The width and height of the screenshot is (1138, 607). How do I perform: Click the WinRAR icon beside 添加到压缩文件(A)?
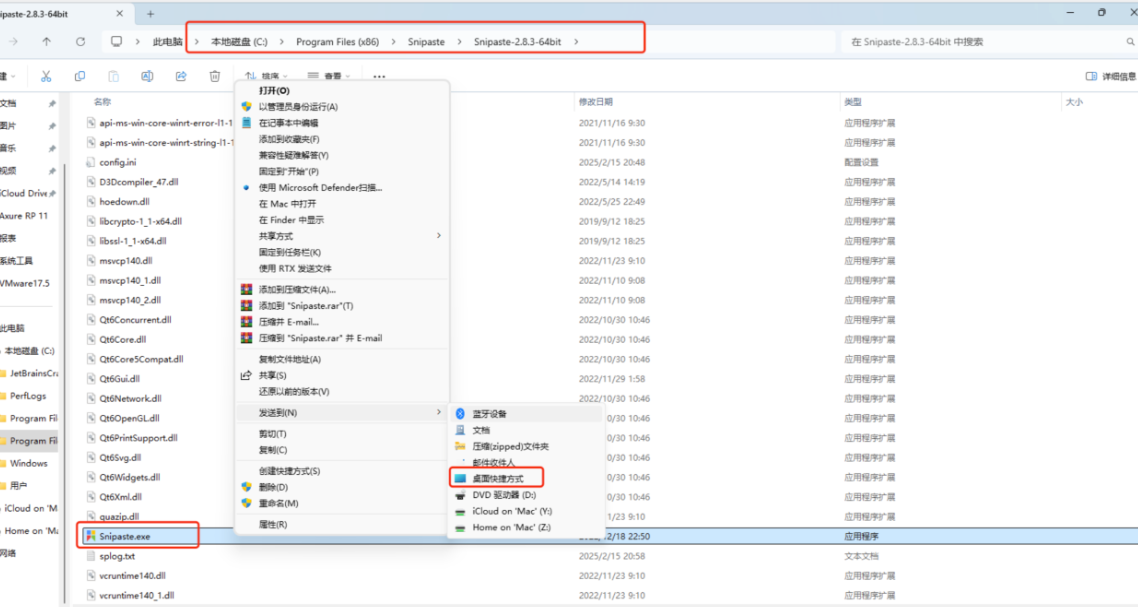click(x=247, y=289)
